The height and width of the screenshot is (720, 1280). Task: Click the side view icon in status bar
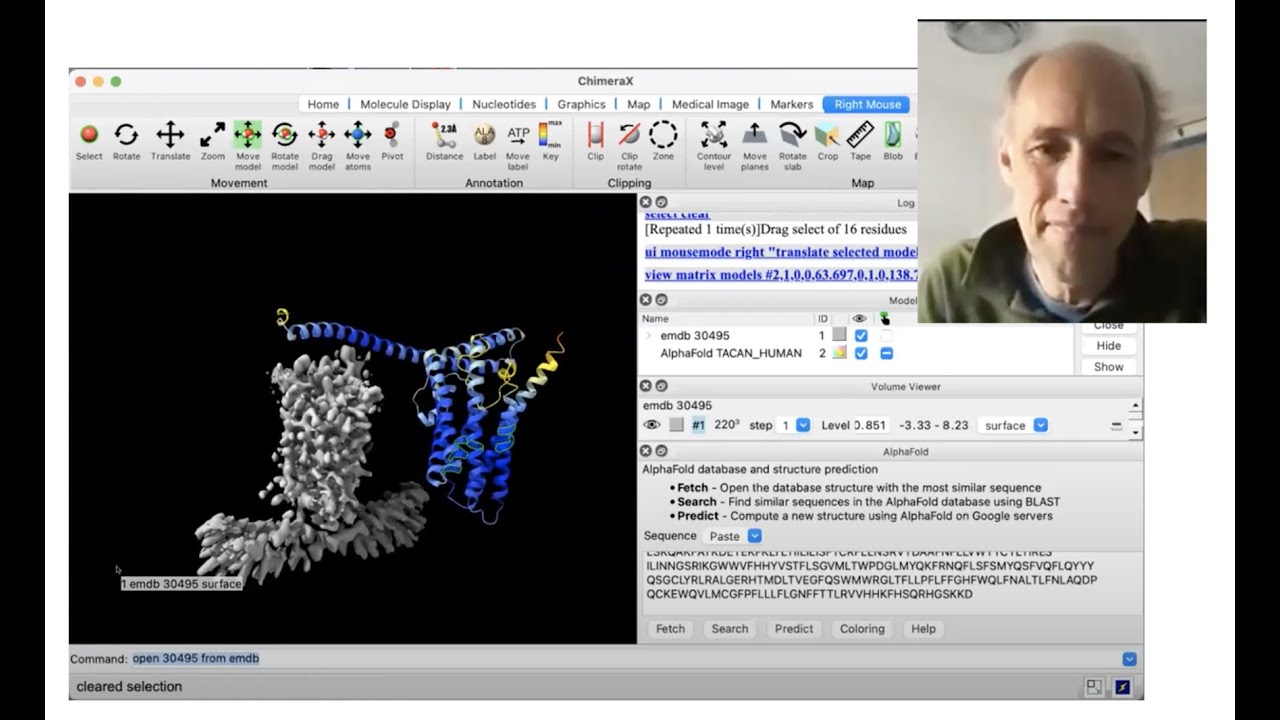point(1094,687)
